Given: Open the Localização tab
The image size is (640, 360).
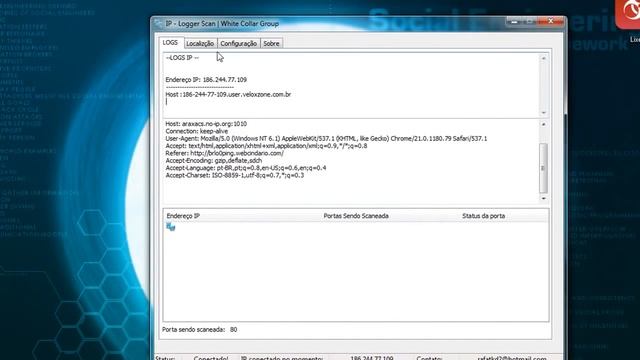Looking at the screenshot, I should 200,44.
